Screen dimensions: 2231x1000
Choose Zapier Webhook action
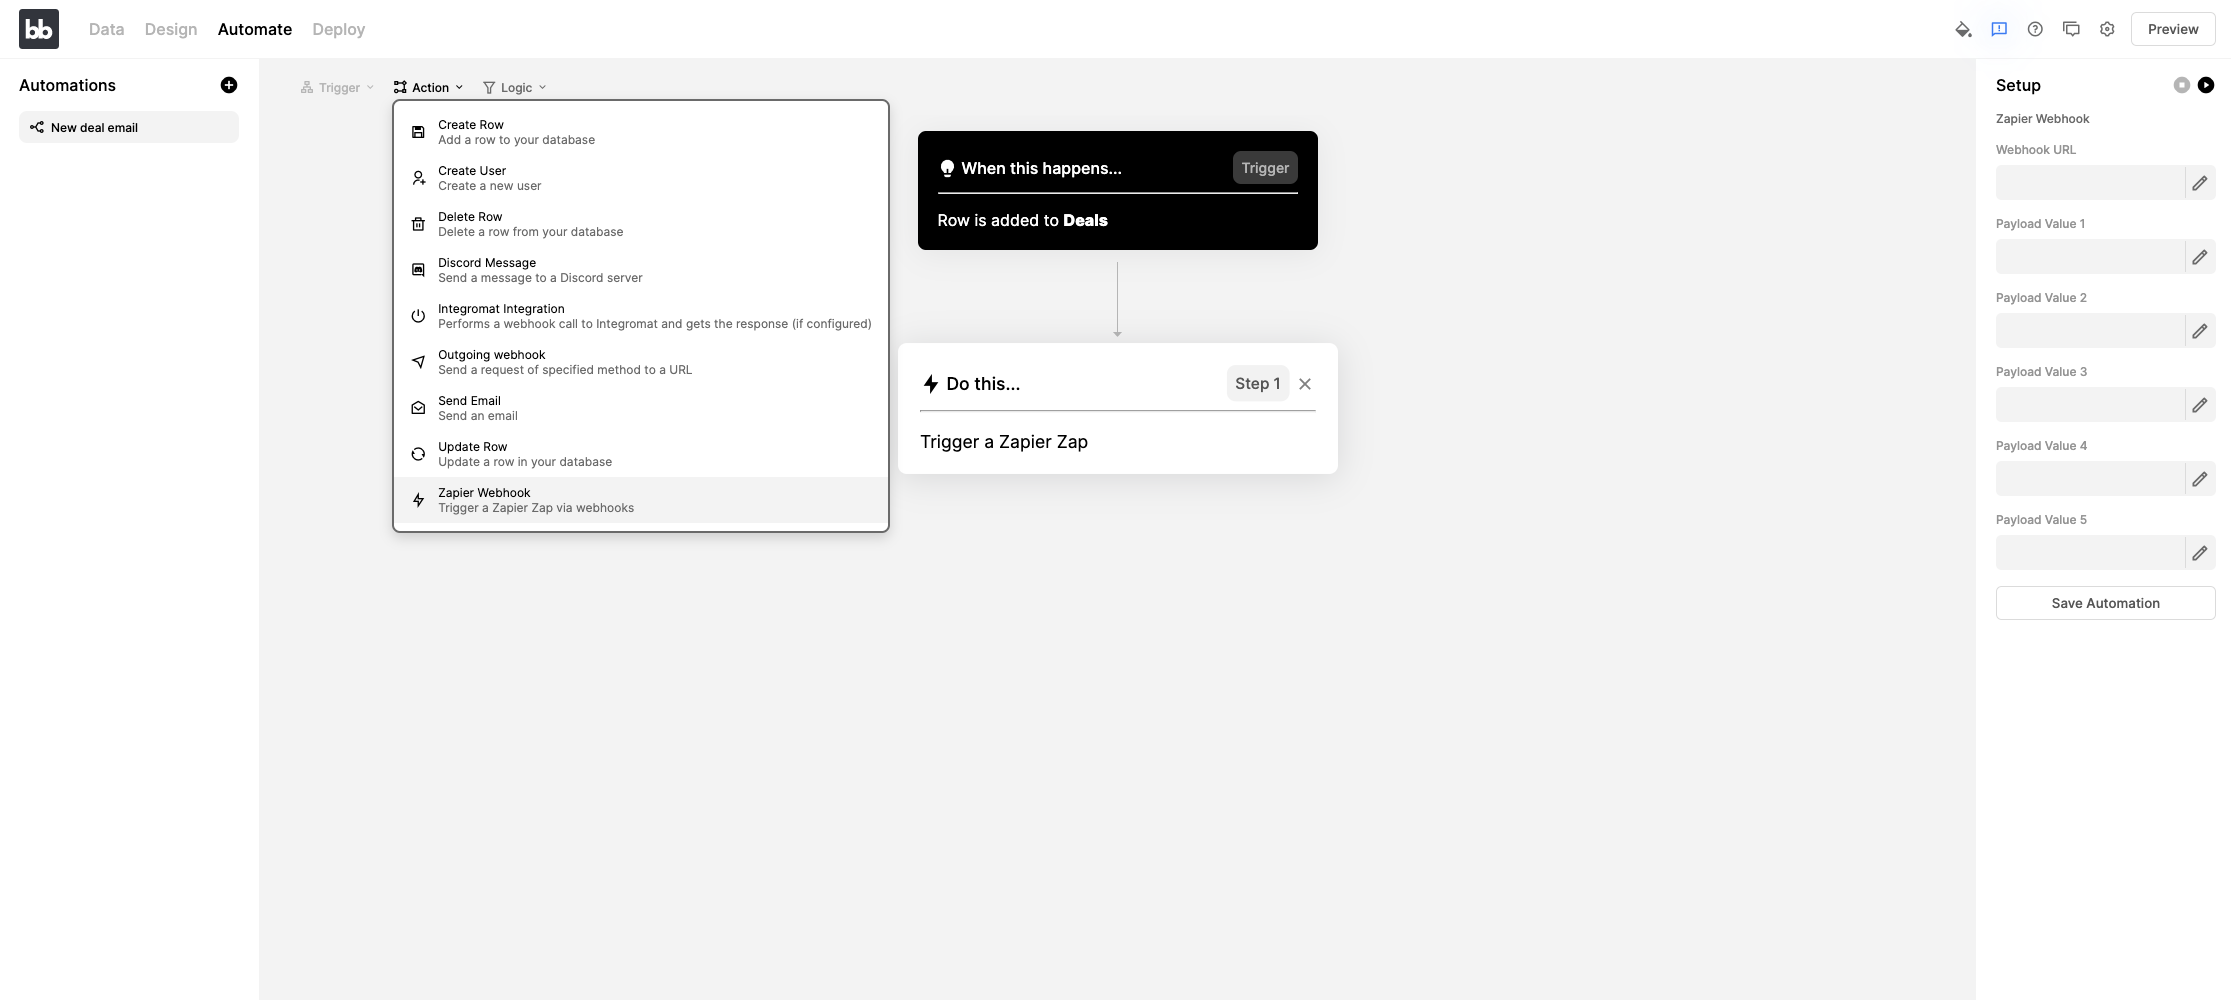(641, 500)
